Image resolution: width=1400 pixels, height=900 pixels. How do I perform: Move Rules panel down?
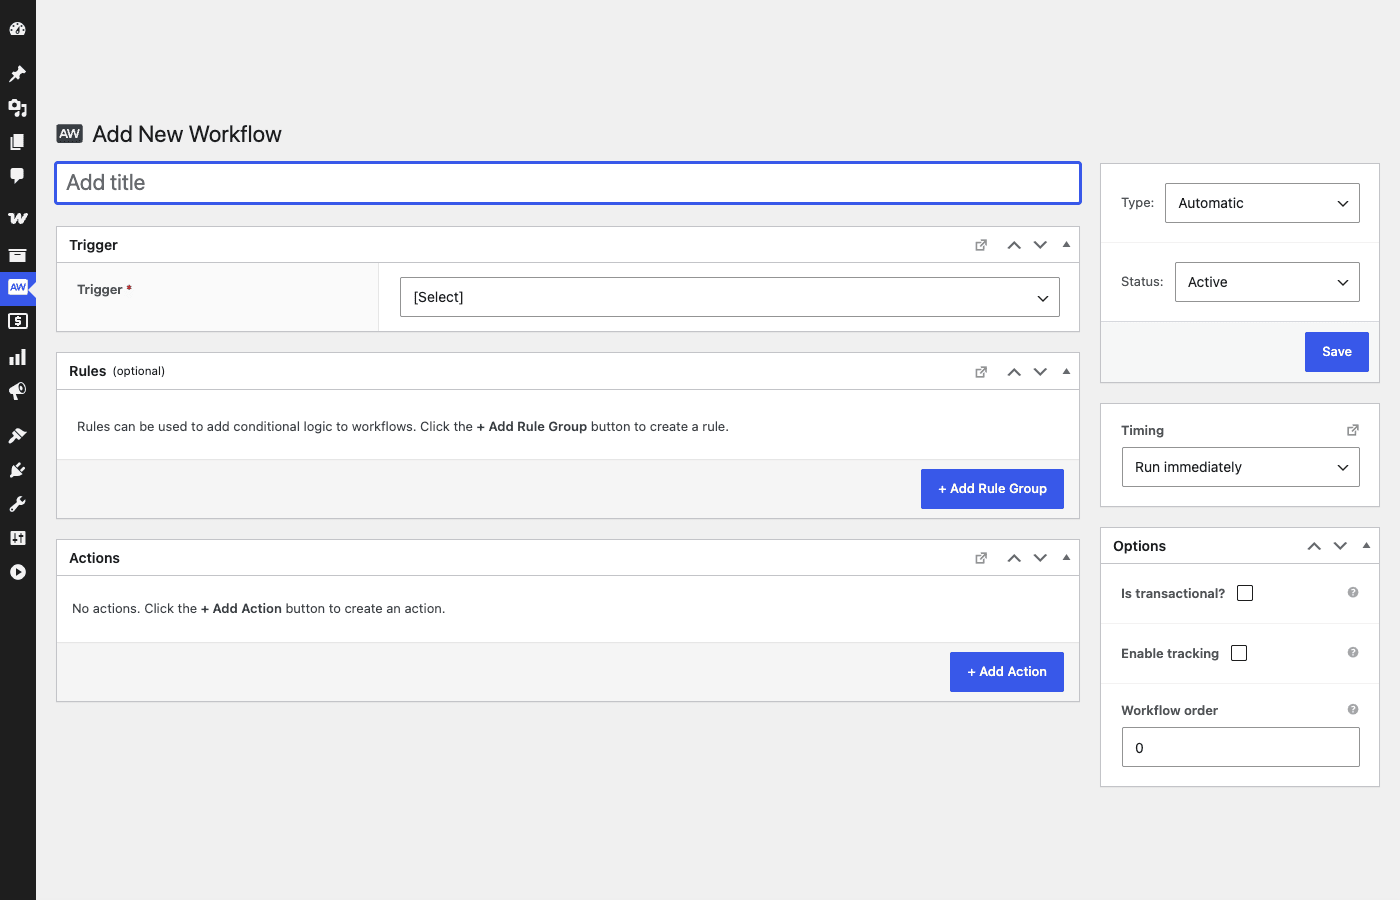click(x=1040, y=372)
